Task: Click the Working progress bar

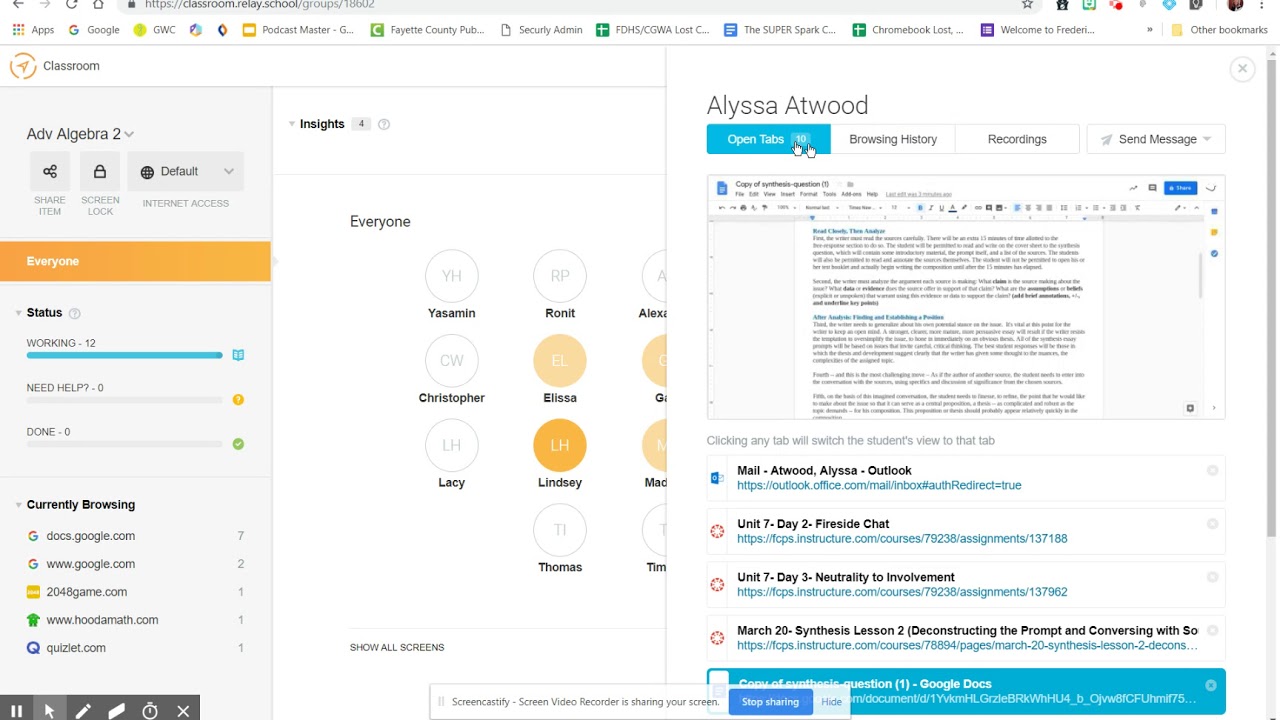Action: (x=124, y=355)
